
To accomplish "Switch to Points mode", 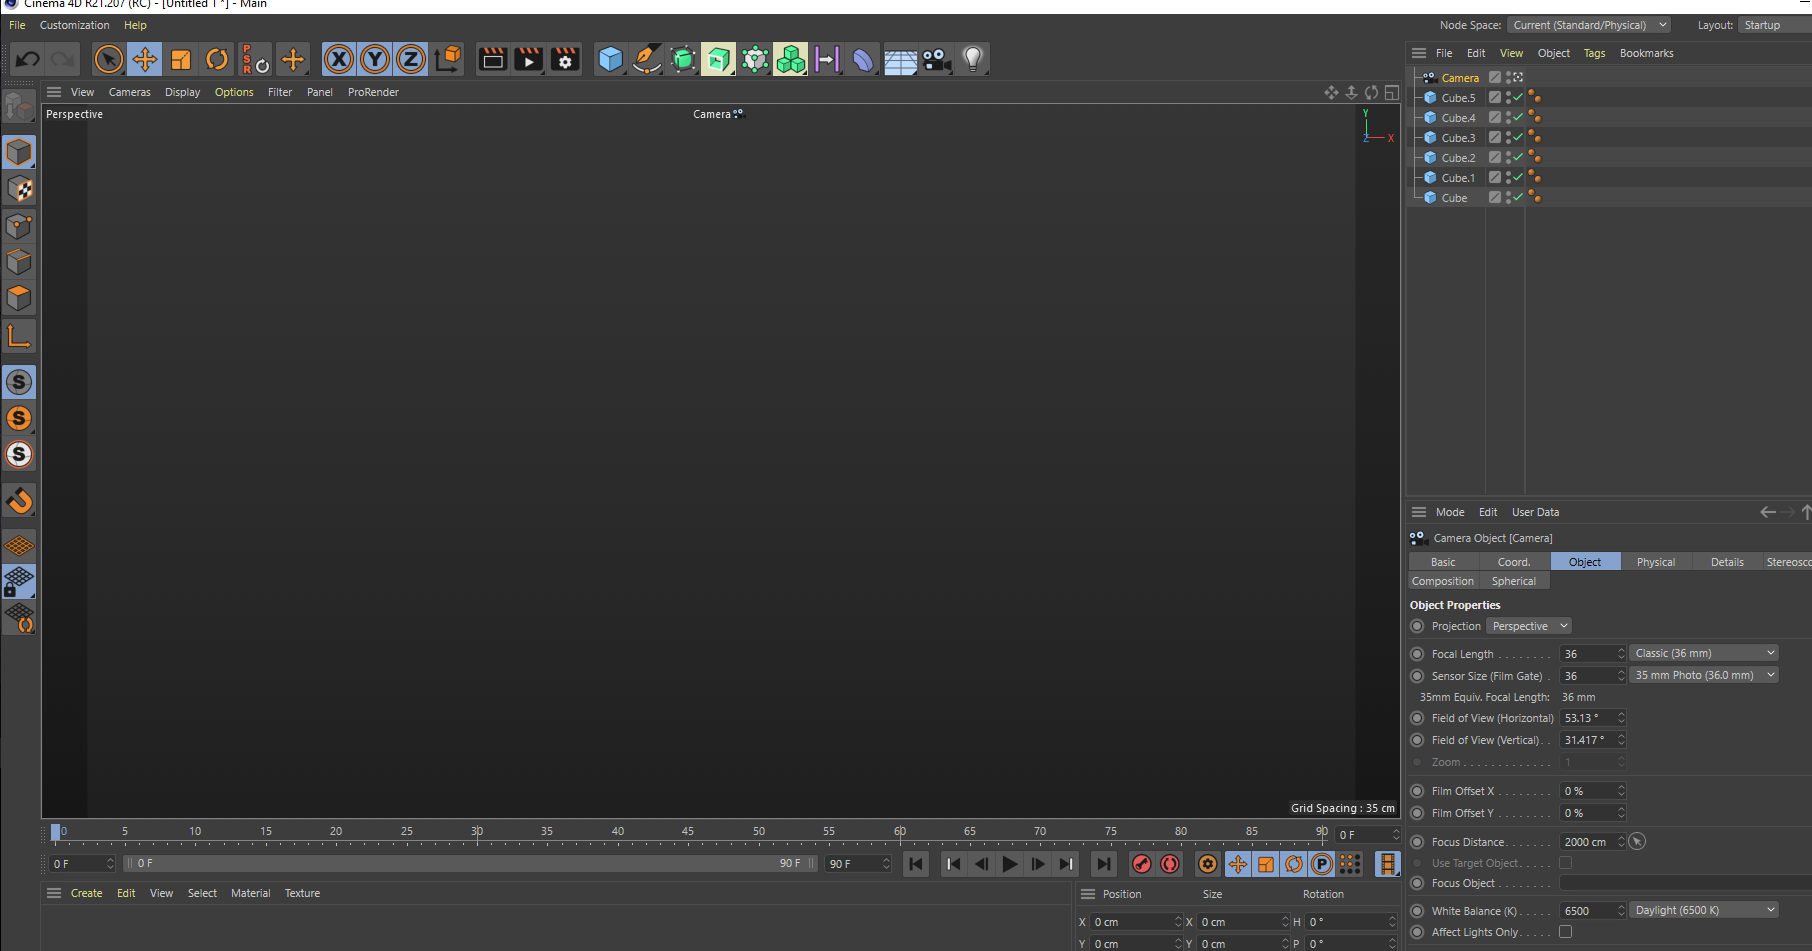I will [19, 225].
